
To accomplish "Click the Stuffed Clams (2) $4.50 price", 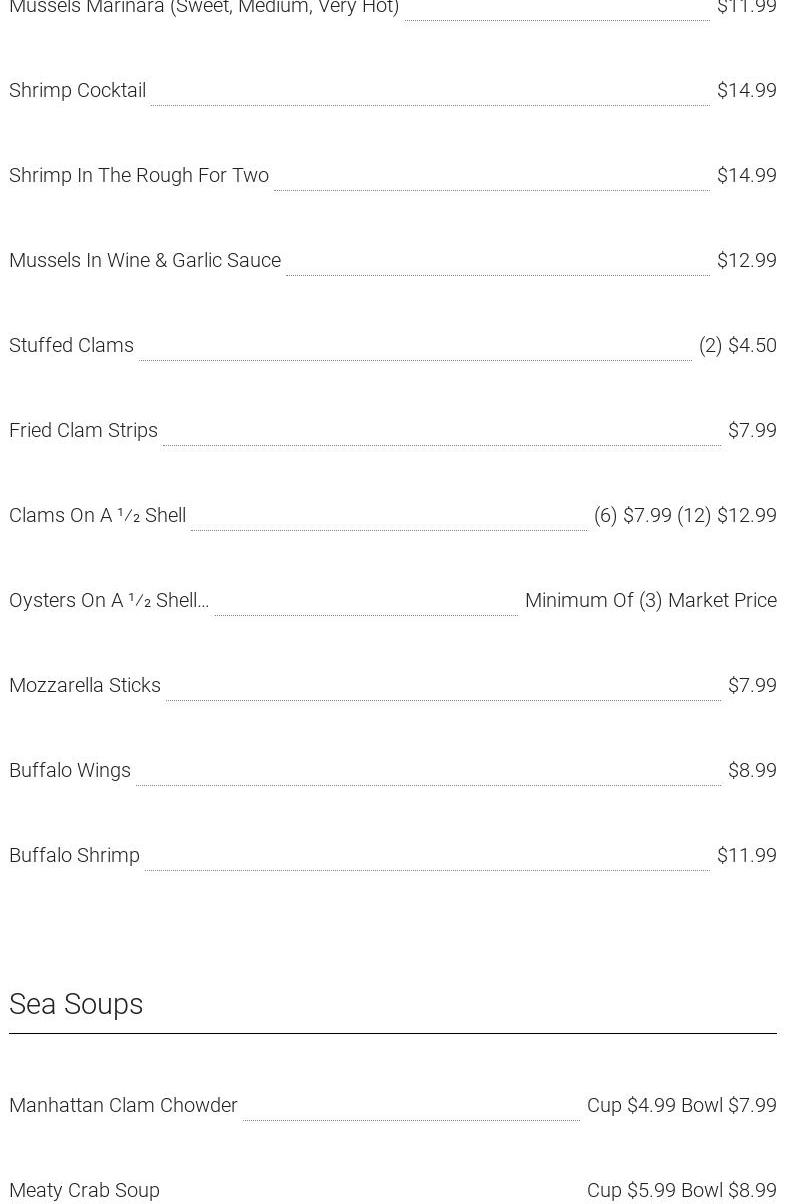I will click(x=737, y=345).
